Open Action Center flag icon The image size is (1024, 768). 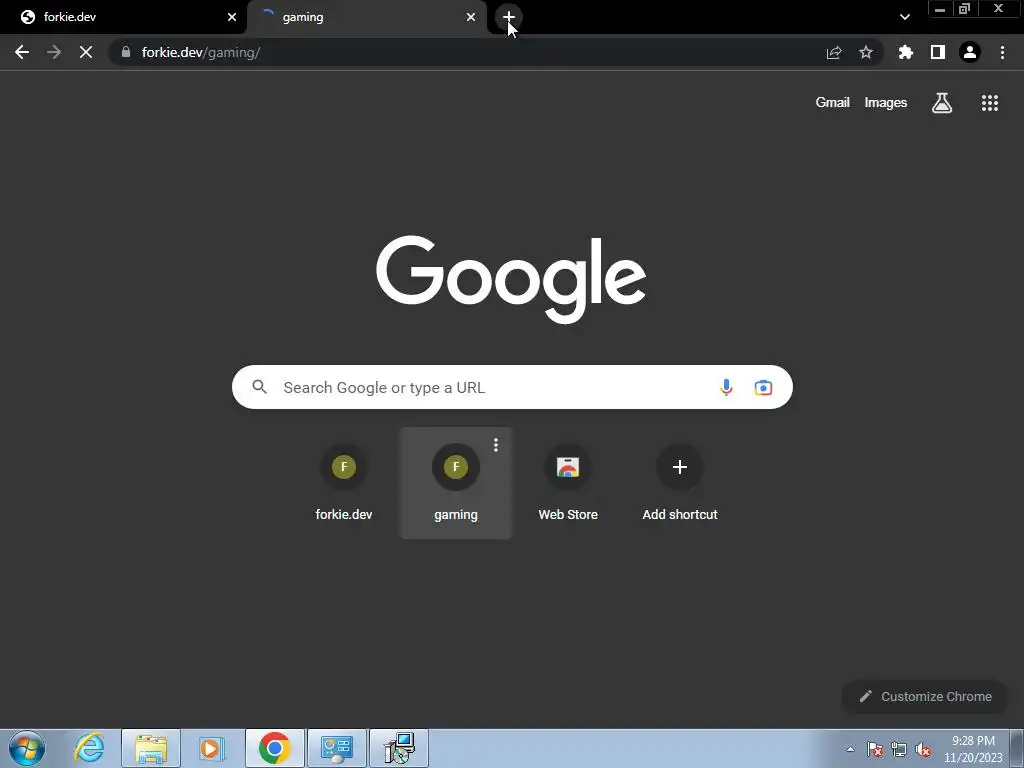point(875,749)
